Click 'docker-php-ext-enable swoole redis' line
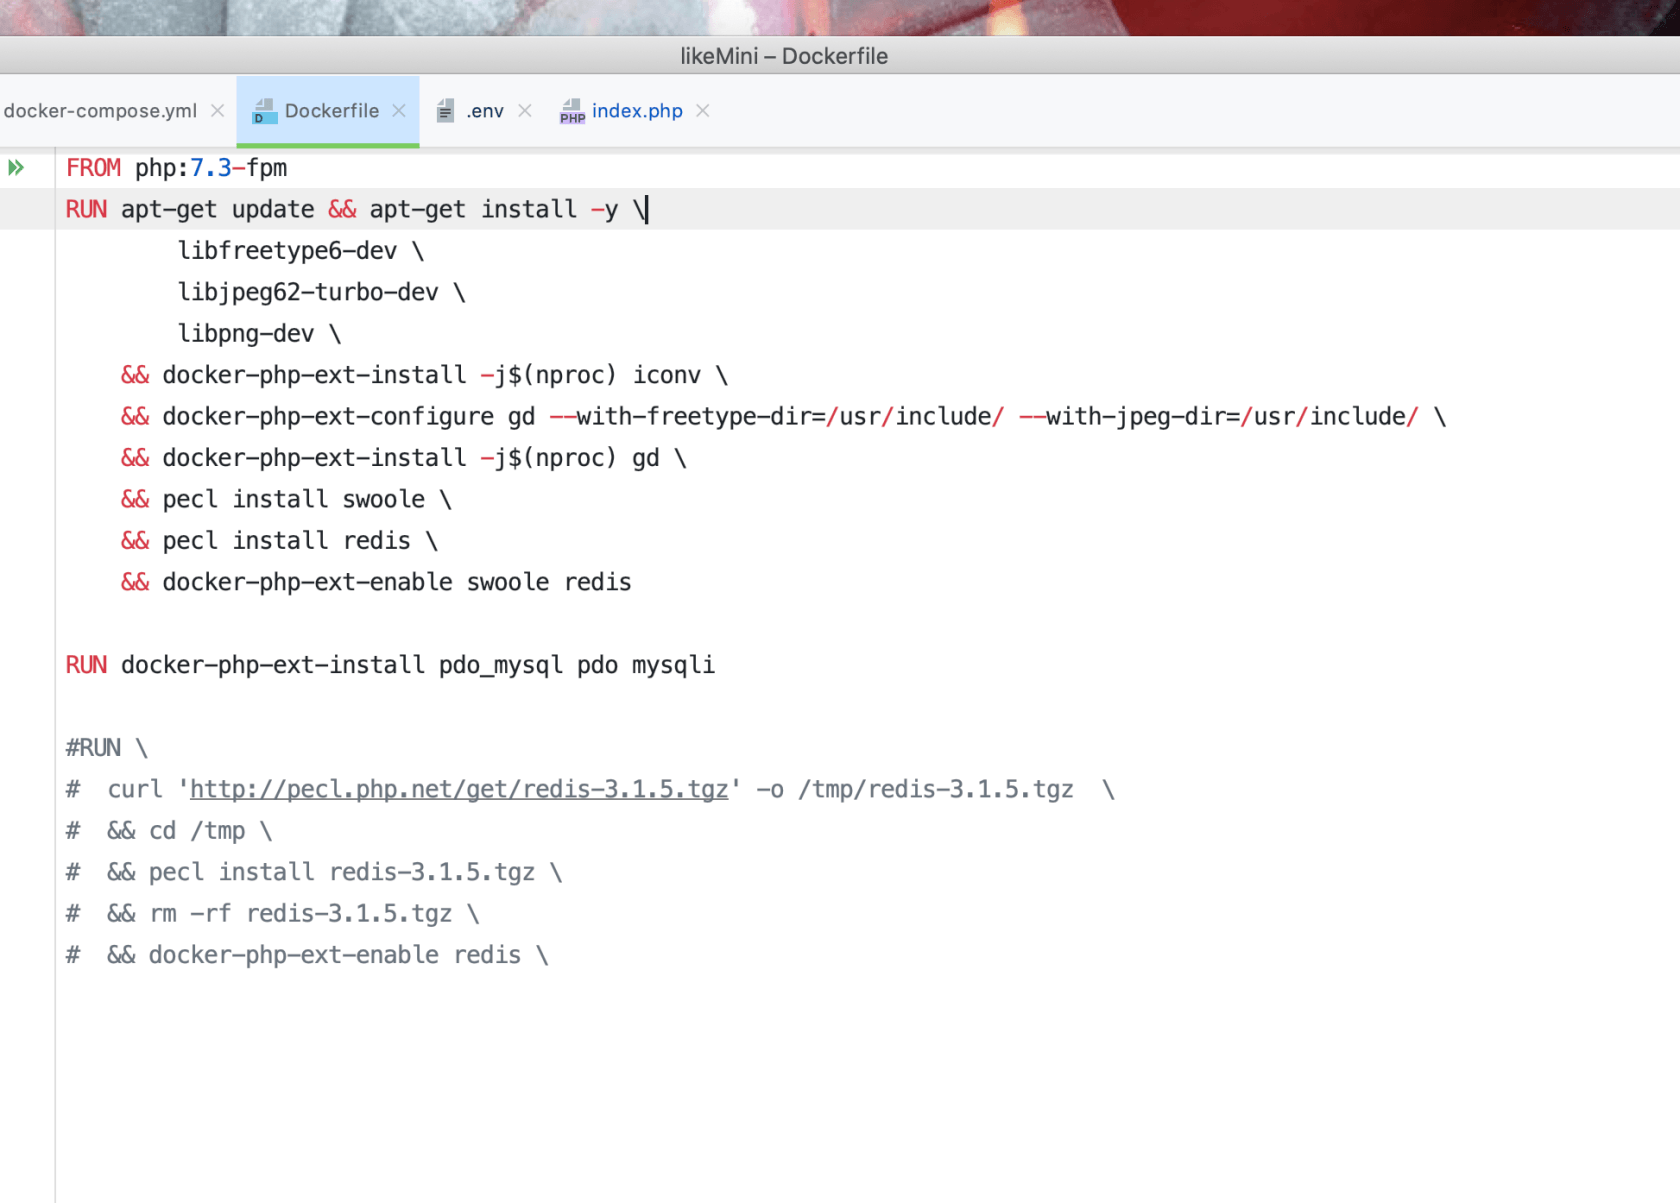Image resolution: width=1680 pixels, height=1203 pixels. [376, 582]
